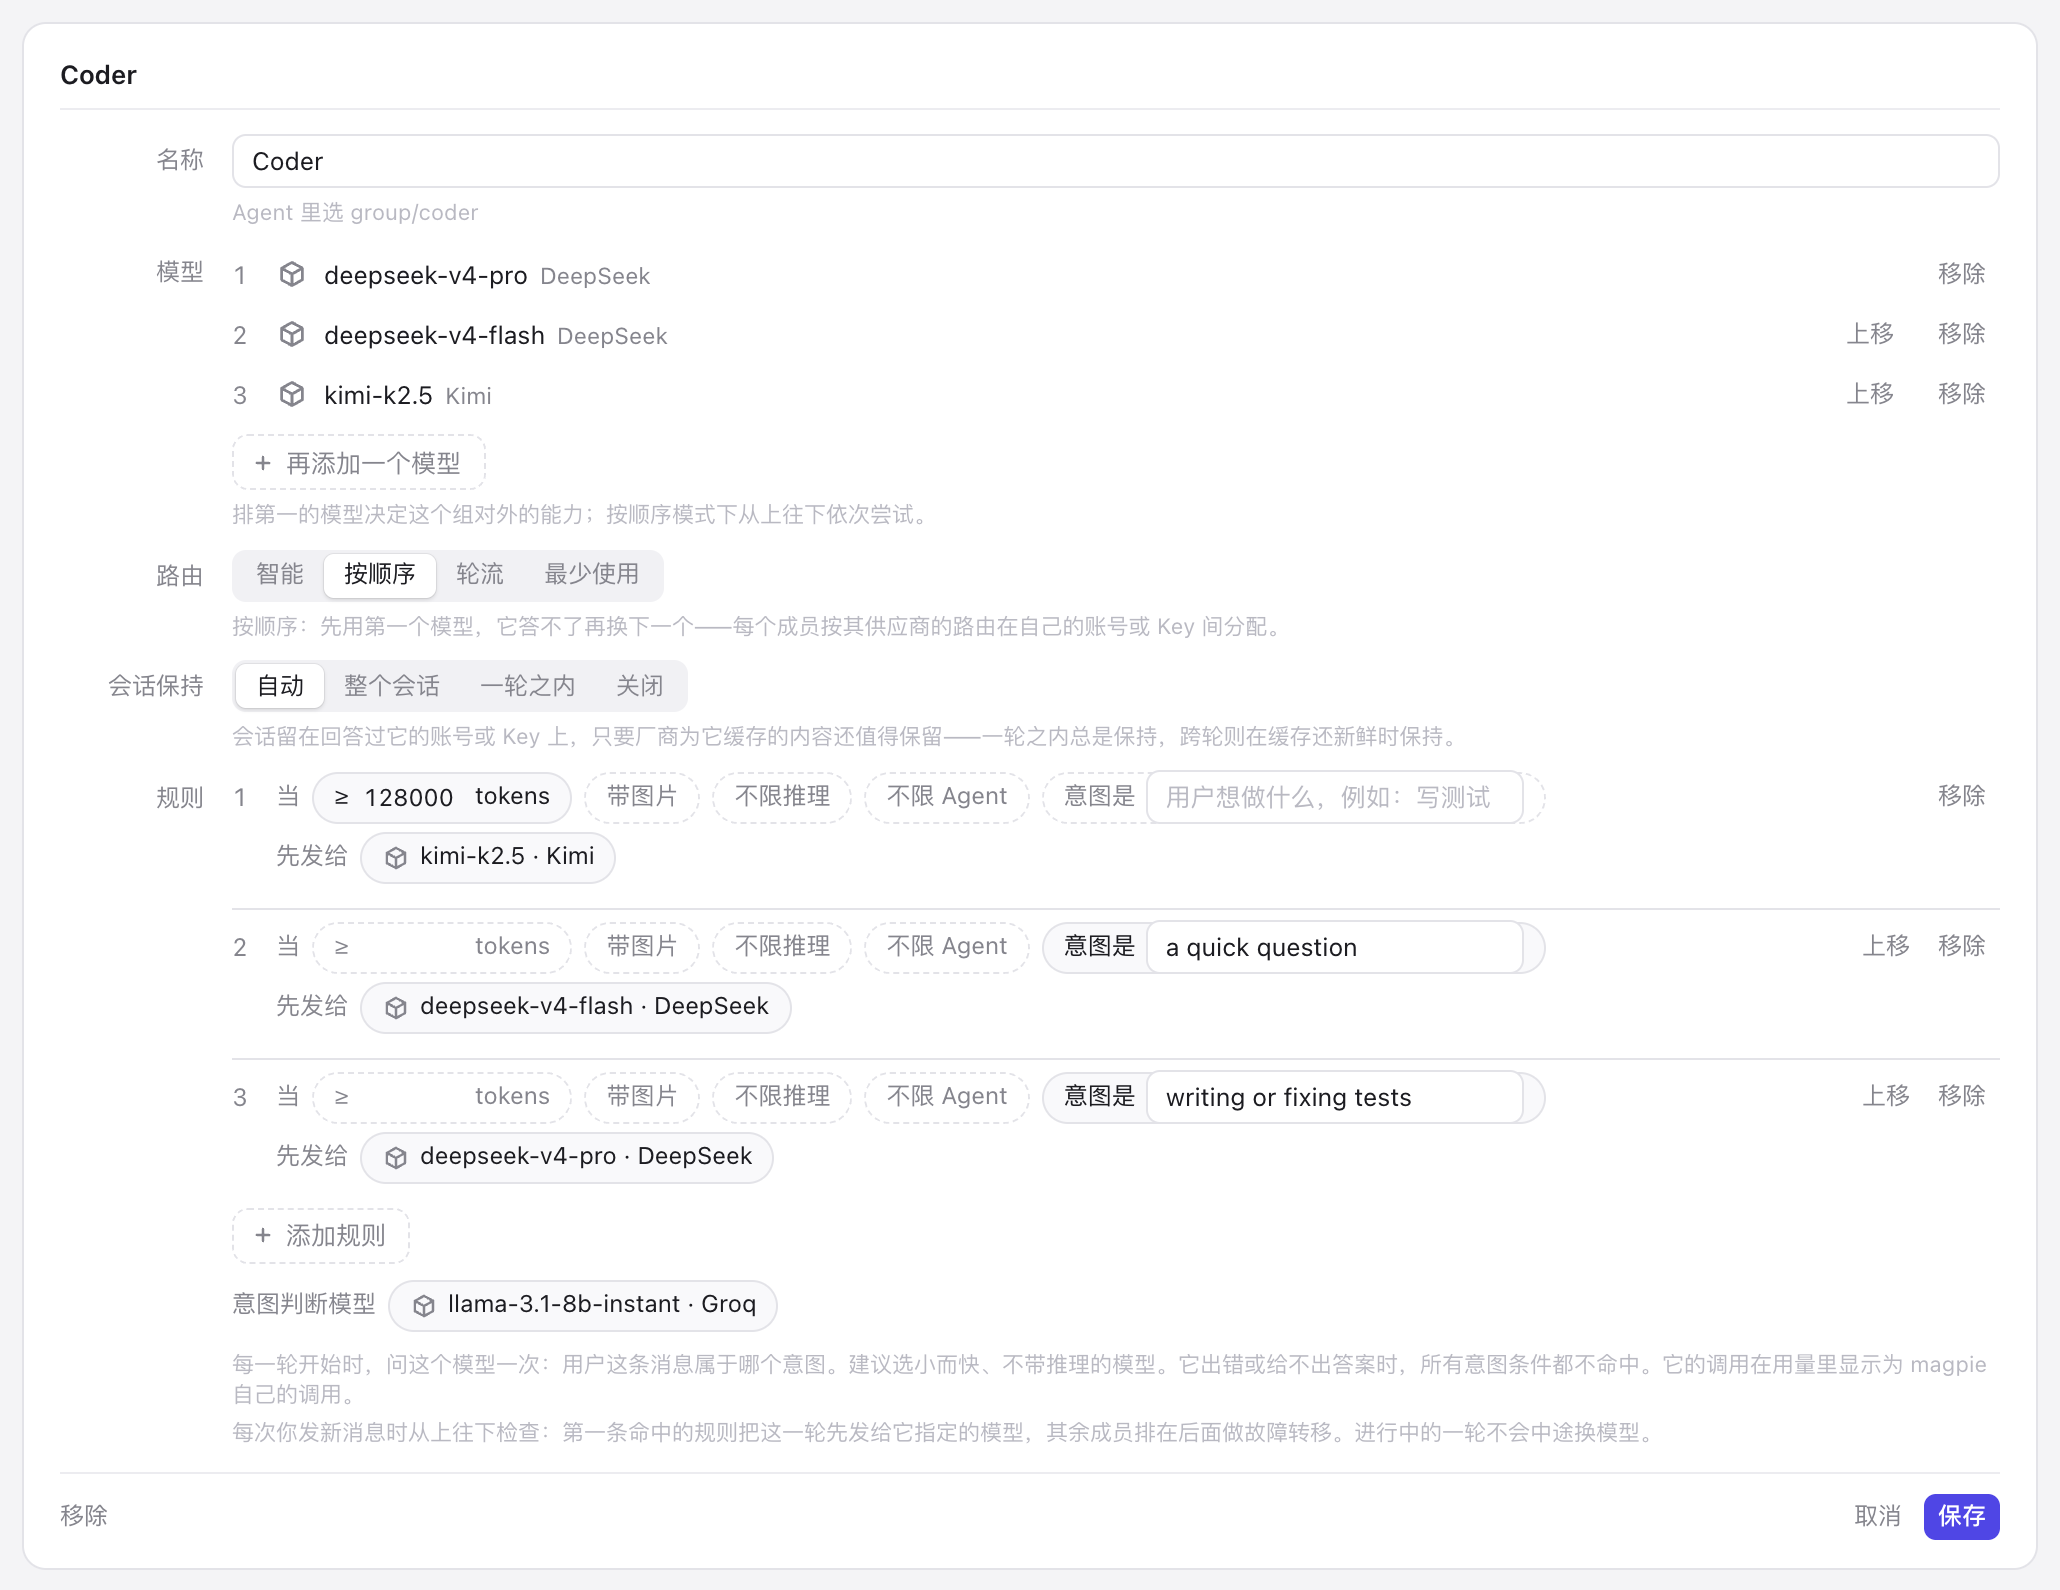The image size is (2060, 1590).
Task: Move deepseek-v4-flash up in model list
Action: [1869, 334]
